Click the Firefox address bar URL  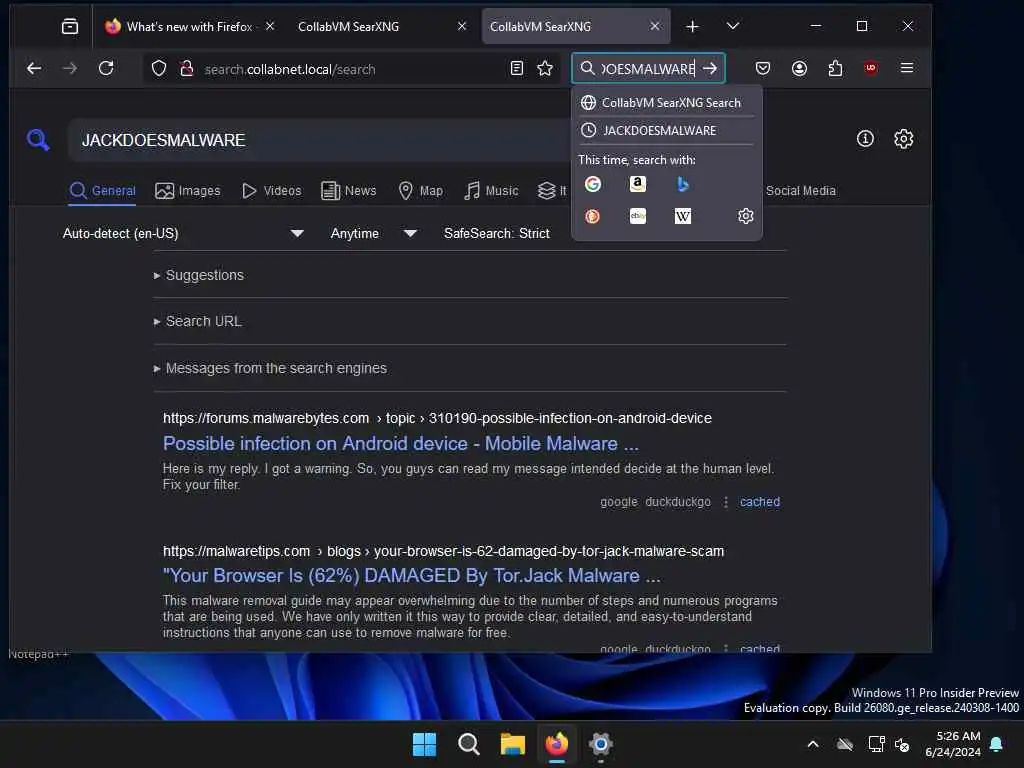coord(289,69)
